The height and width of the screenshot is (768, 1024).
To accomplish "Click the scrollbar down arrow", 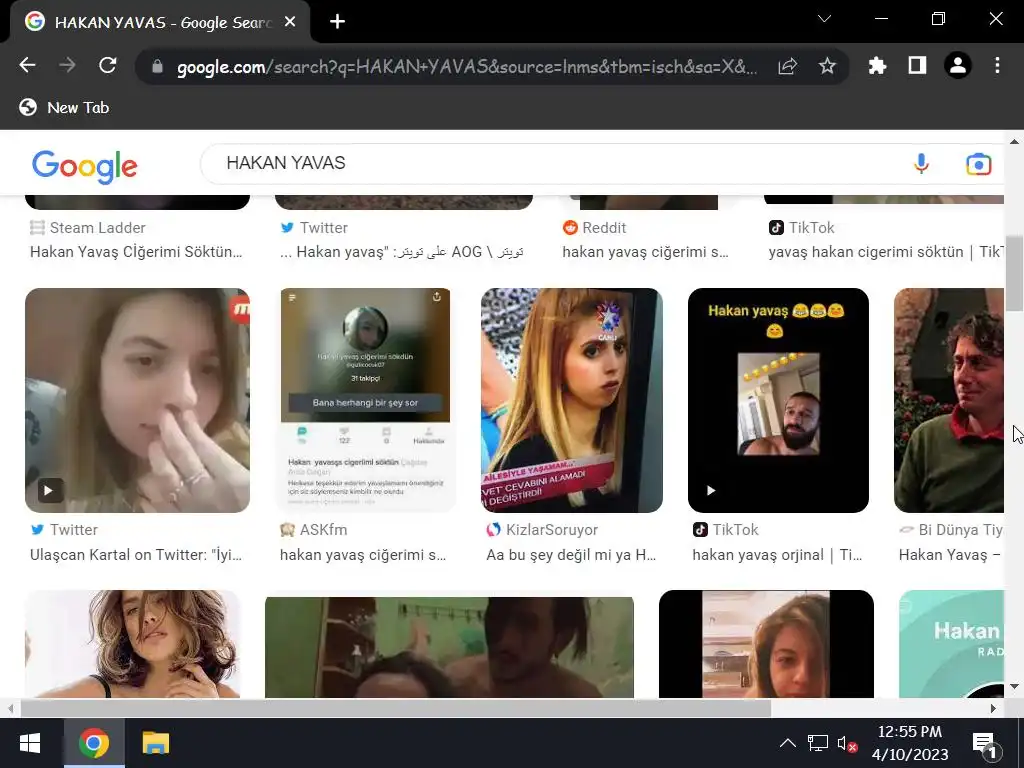I will coord(1014,686).
